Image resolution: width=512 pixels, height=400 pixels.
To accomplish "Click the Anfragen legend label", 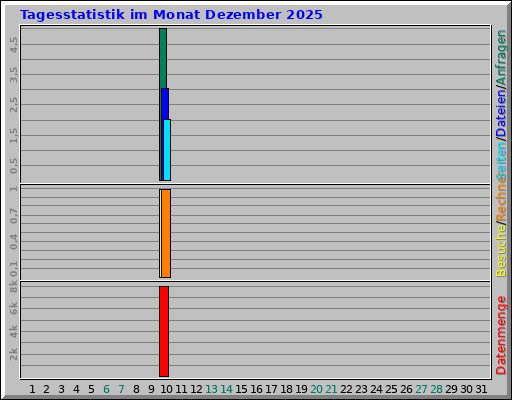I will coord(501,58).
